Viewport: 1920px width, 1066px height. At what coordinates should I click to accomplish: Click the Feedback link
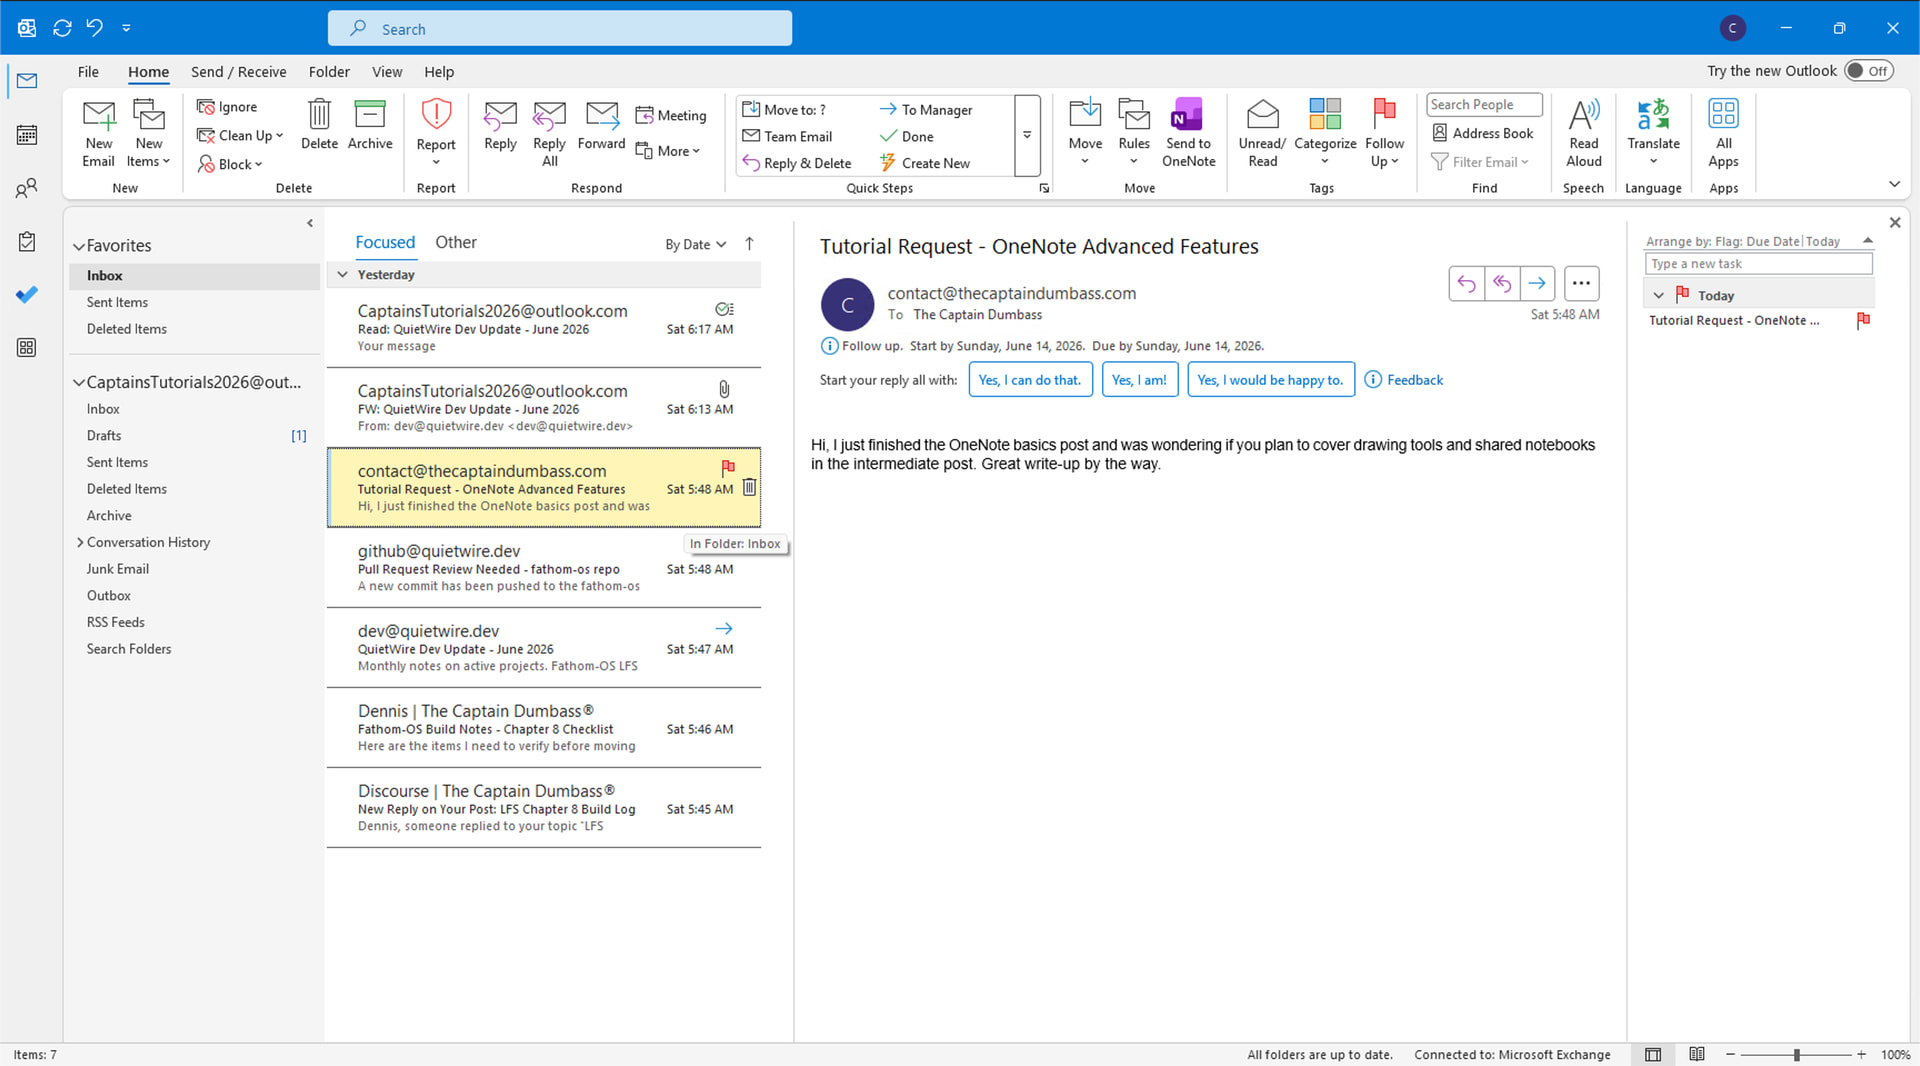pyautogui.click(x=1415, y=380)
